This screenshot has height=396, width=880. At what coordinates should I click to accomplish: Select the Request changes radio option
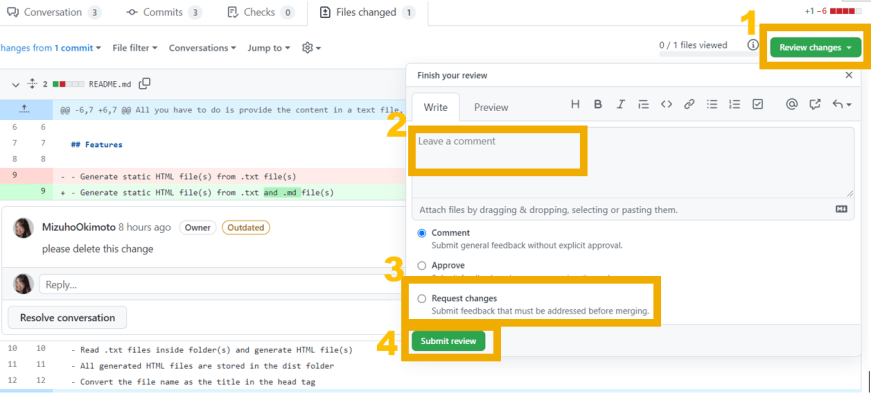(421, 299)
